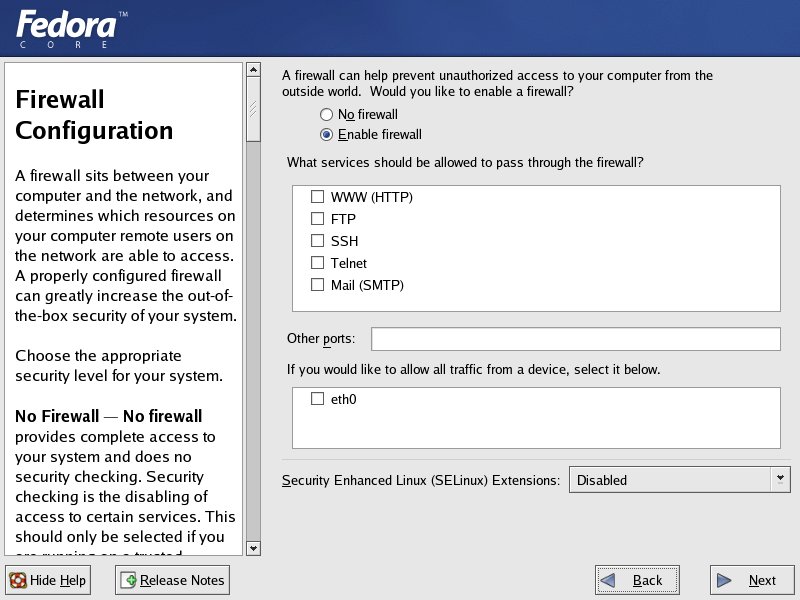Click the Hide Help button
800x600 pixels.
[x=48, y=580]
